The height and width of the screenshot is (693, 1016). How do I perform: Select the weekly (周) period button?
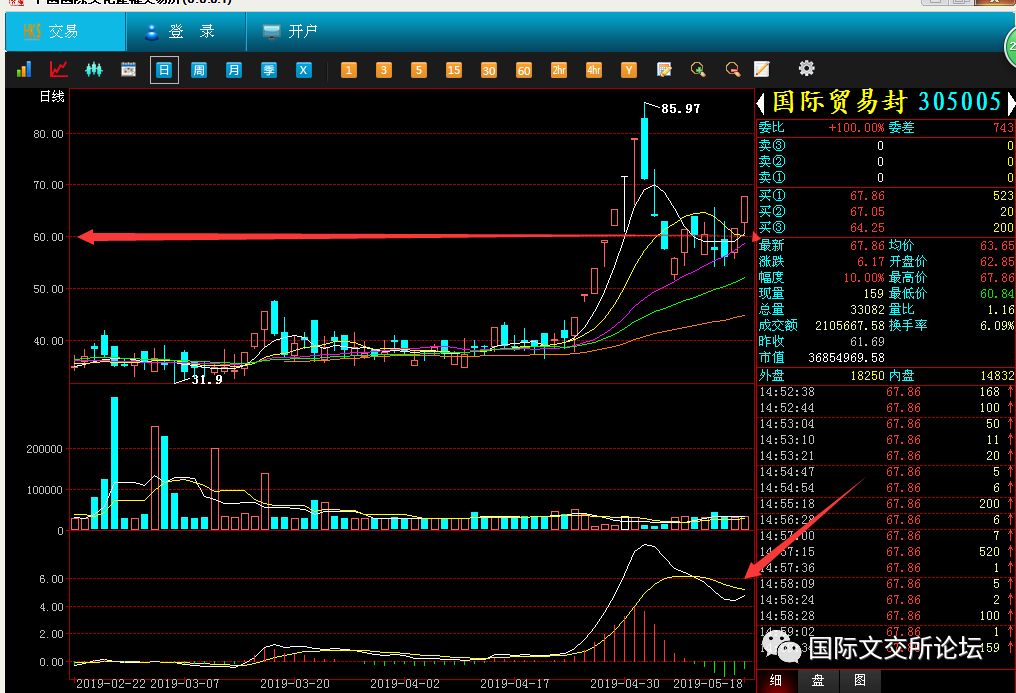tap(199, 69)
